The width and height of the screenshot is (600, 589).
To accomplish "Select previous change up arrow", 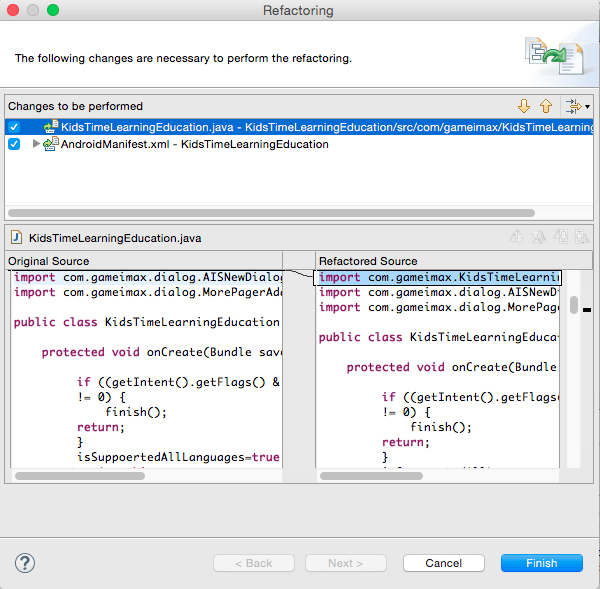I will tap(546, 106).
